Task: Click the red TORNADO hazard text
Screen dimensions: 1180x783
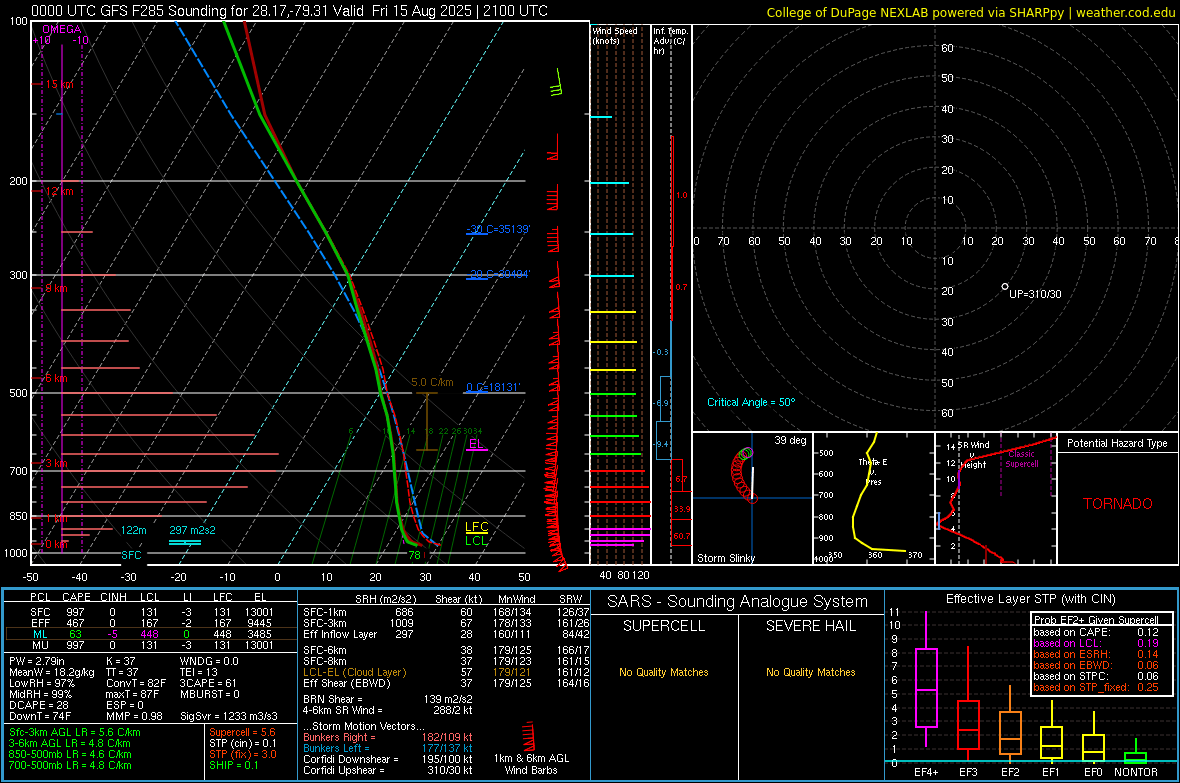Action: tap(1118, 504)
